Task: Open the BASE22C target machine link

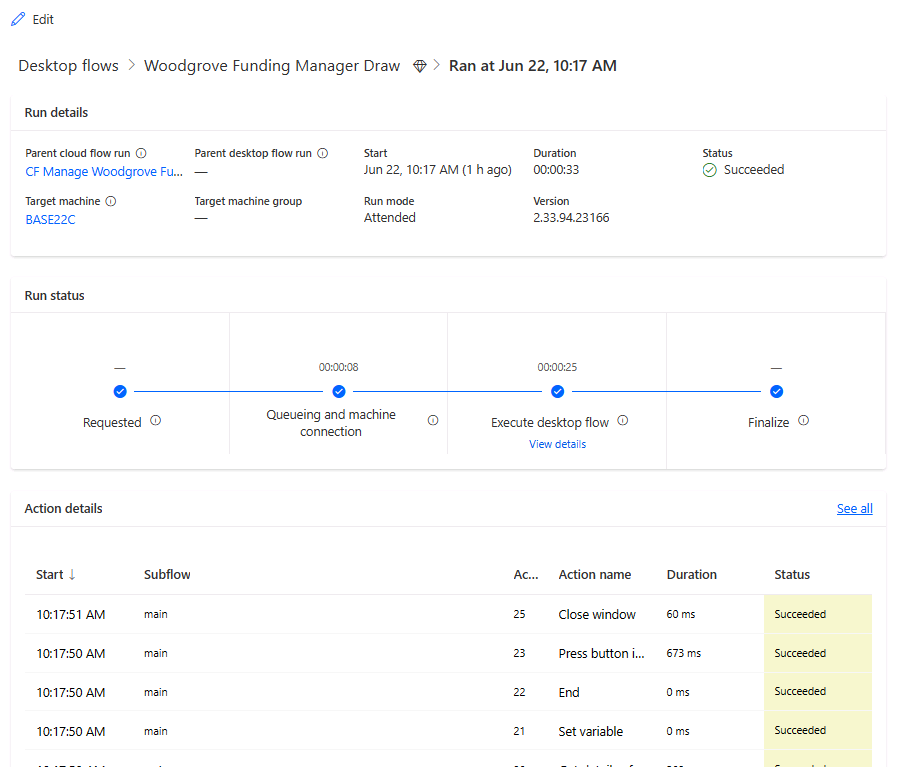Action: click(50, 219)
